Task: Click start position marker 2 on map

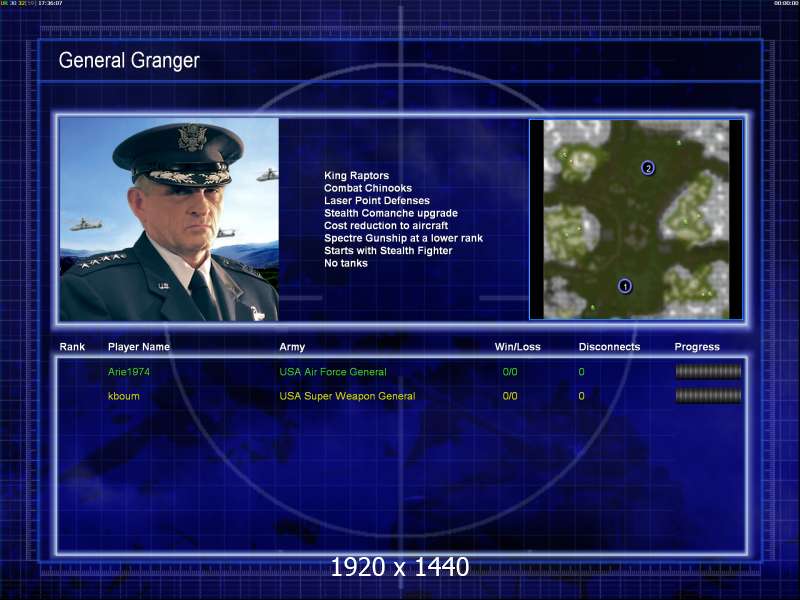Action: (x=647, y=168)
